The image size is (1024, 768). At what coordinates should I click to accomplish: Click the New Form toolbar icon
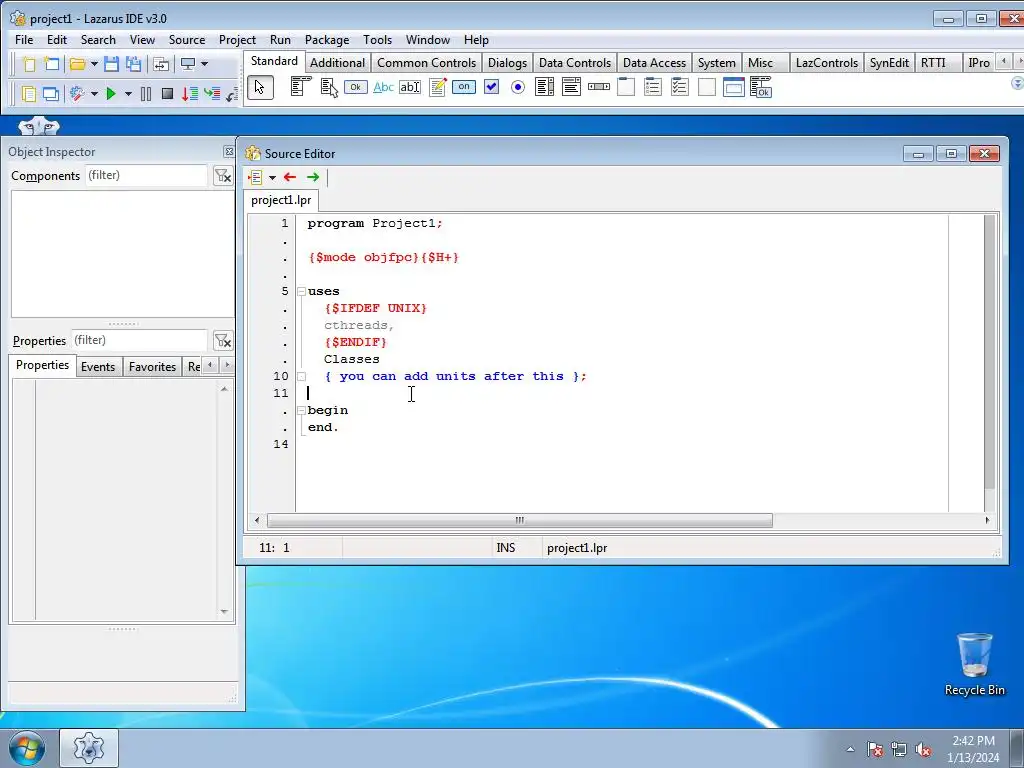51,64
